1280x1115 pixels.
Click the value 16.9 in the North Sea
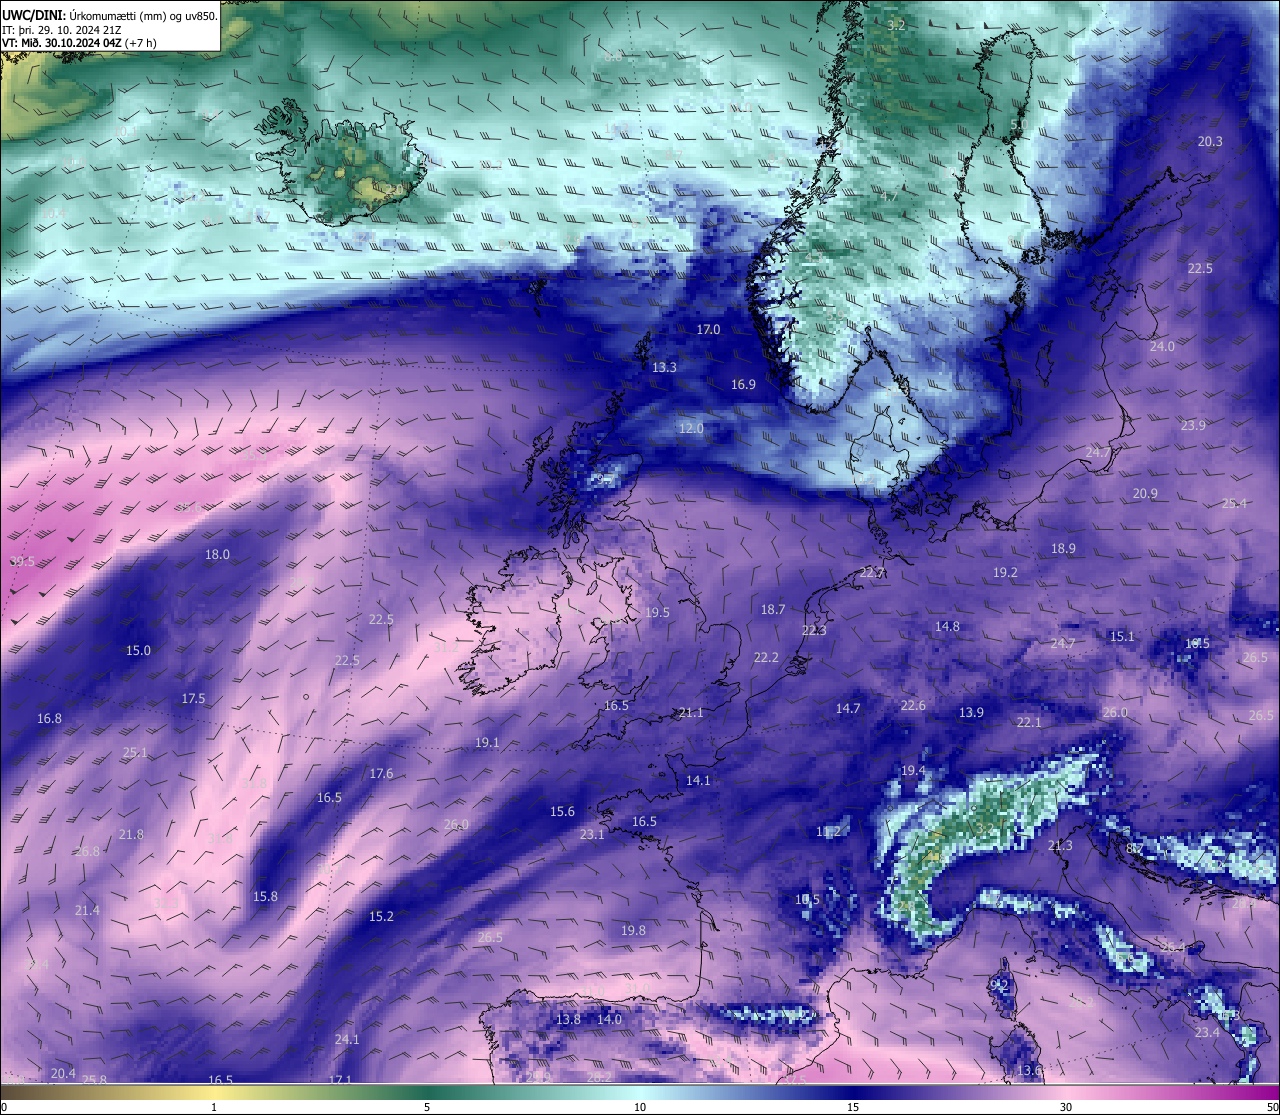click(x=743, y=384)
